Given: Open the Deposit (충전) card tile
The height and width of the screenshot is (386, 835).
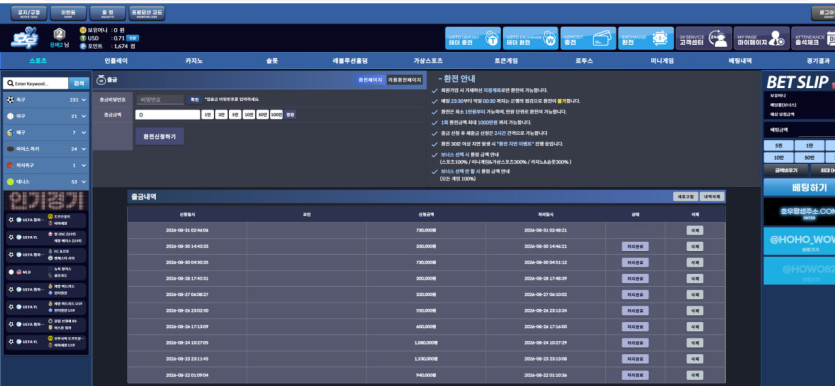Looking at the screenshot, I should click(588, 38).
